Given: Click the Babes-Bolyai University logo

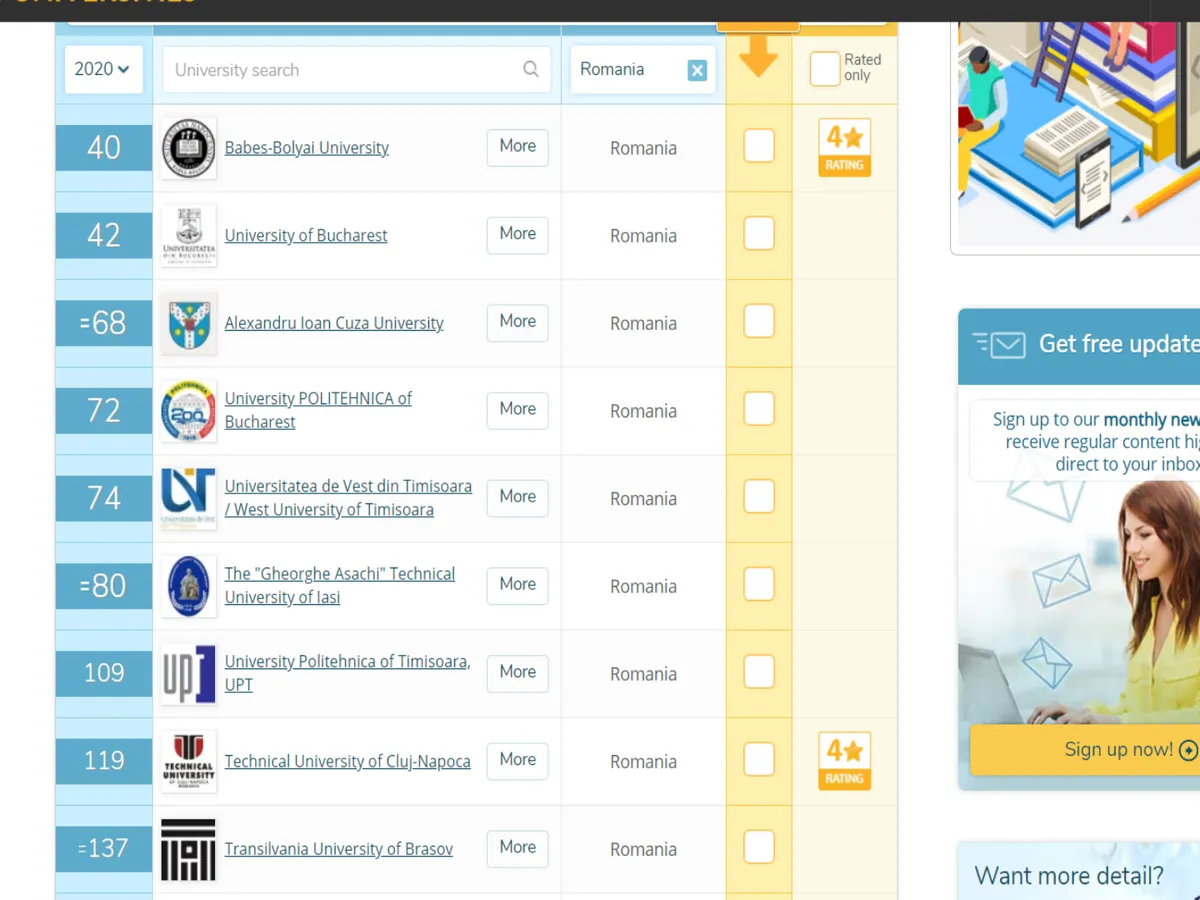Looking at the screenshot, I should tap(188, 148).
